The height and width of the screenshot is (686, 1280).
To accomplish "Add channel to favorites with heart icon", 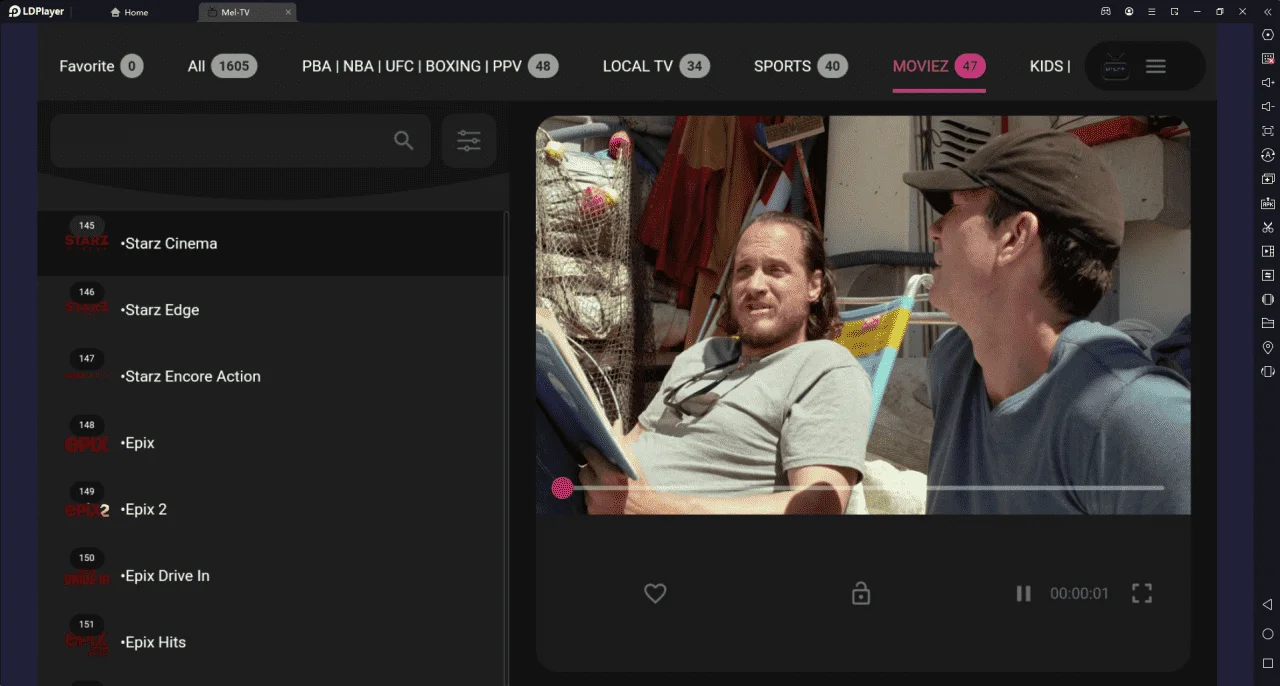I will 655,593.
